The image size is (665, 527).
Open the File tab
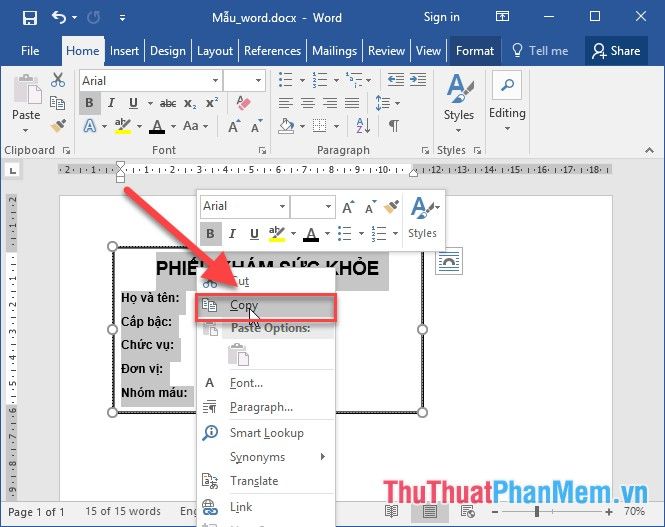(30, 51)
